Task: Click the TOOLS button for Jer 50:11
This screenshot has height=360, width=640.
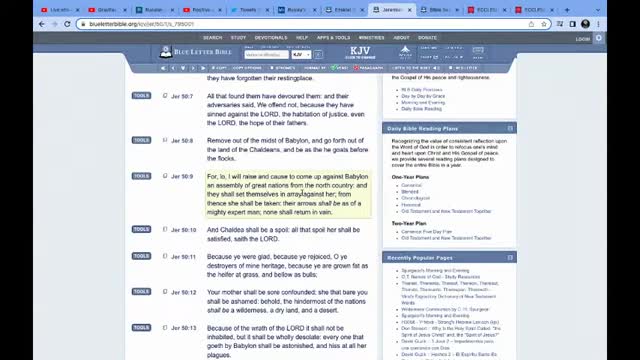Action: pyautogui.click(x=141, y=256)
